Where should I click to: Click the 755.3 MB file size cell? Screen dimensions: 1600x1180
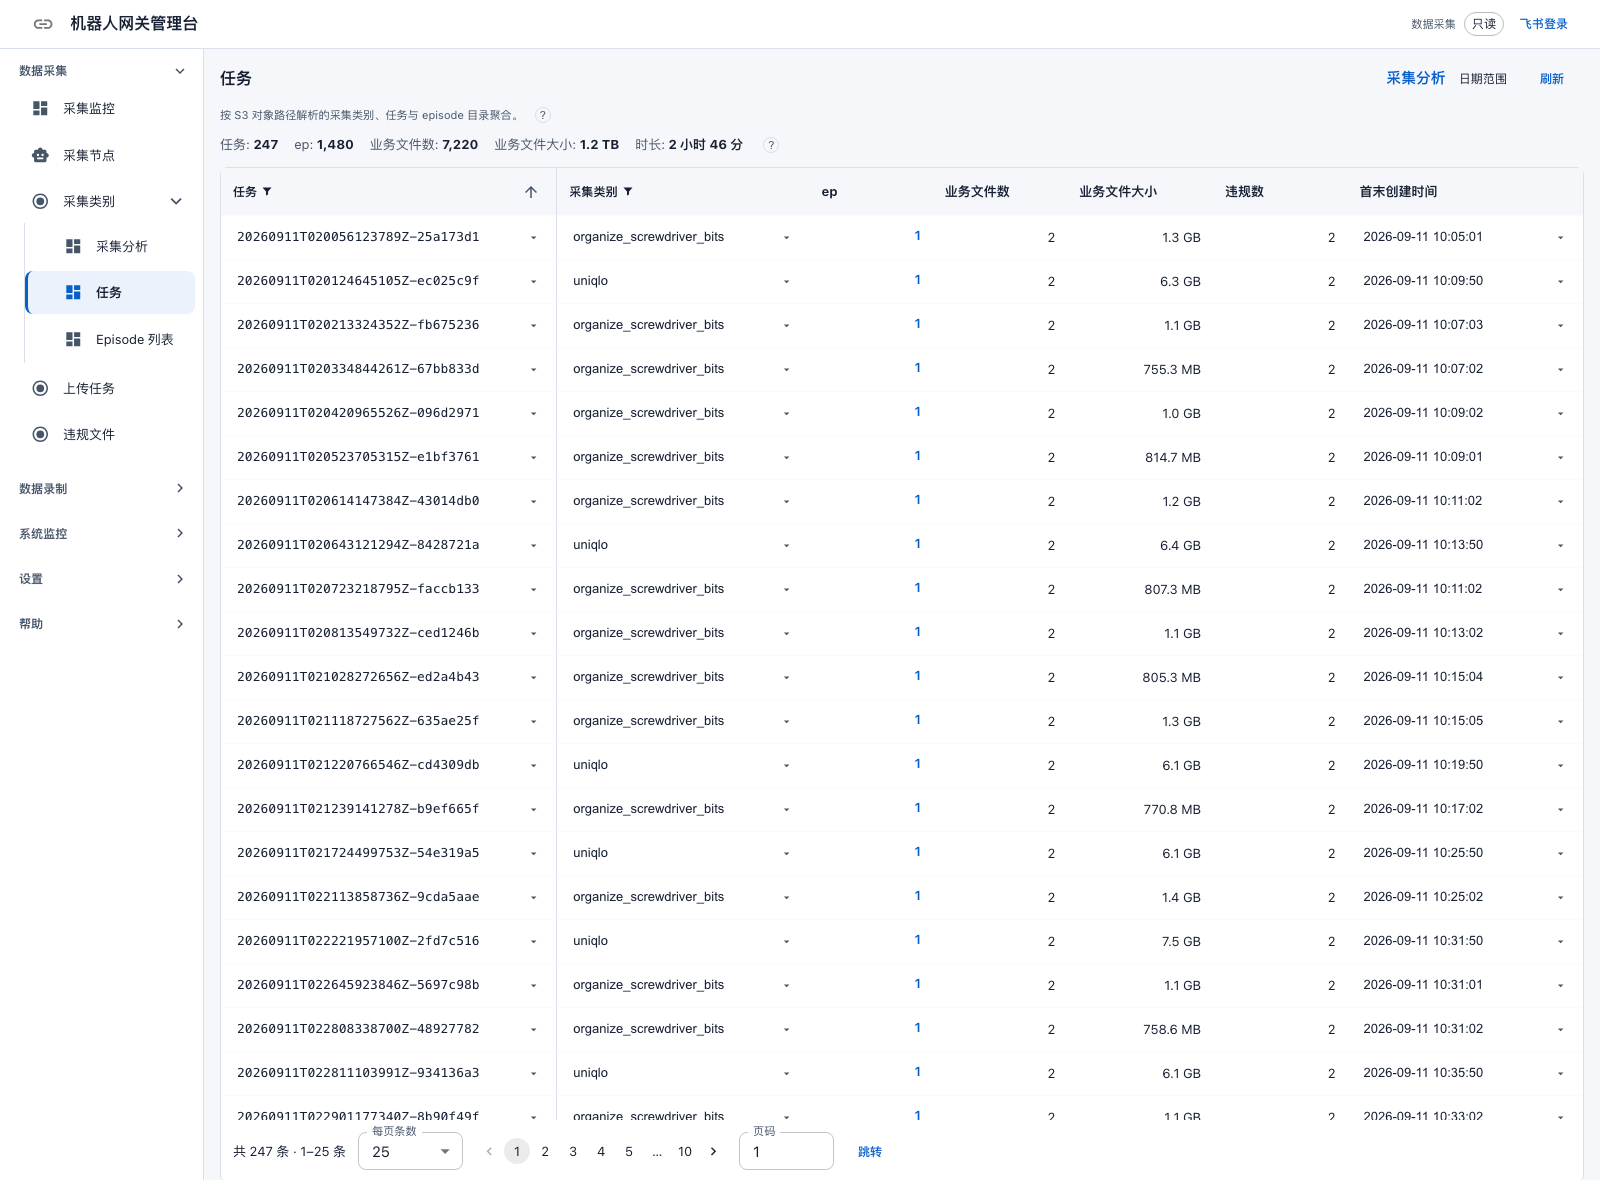(x=1172, y=369)
